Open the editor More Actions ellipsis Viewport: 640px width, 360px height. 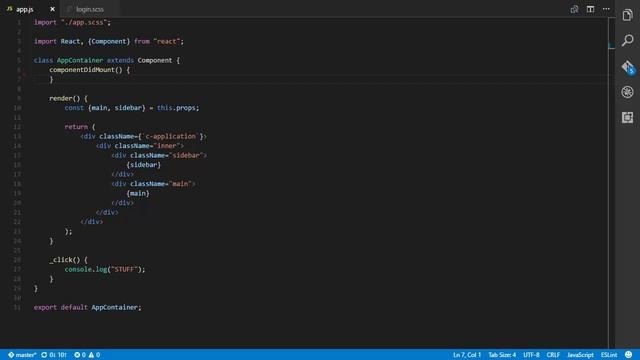tap(606, 9)
